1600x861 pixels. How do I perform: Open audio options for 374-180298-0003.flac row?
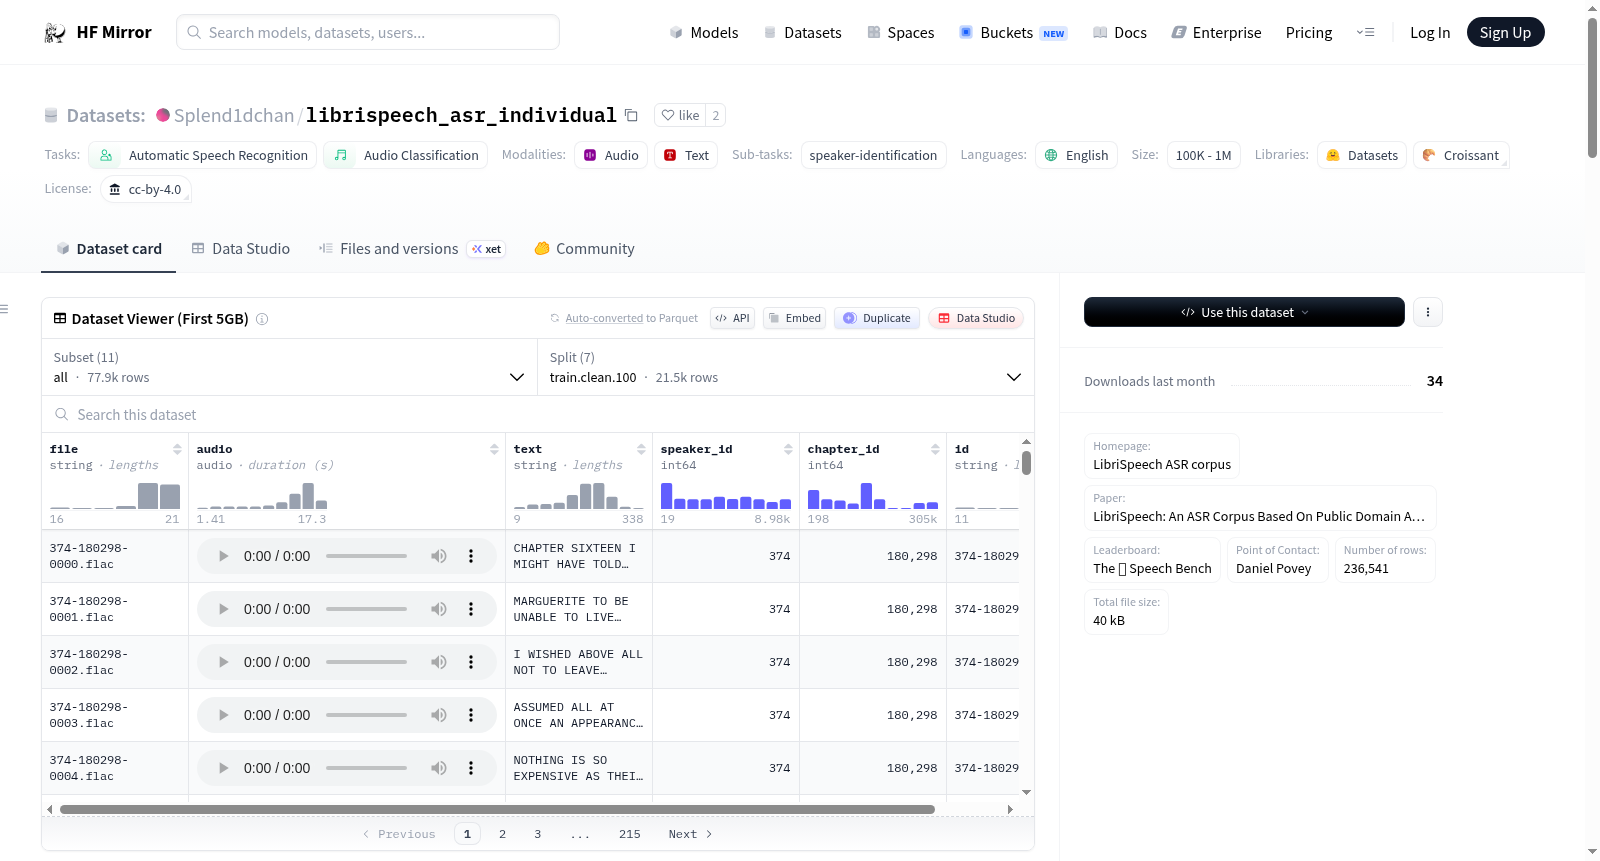[x=471, y=715]
